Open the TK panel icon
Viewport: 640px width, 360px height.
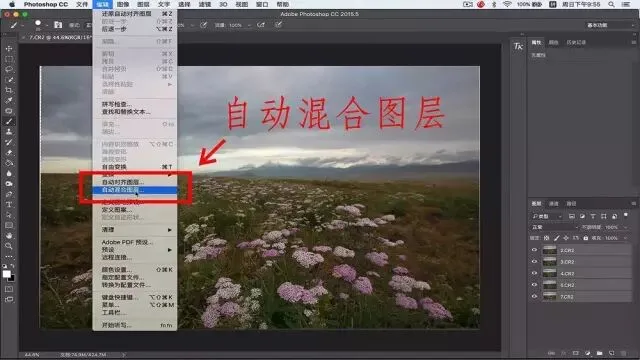(518, 47)
